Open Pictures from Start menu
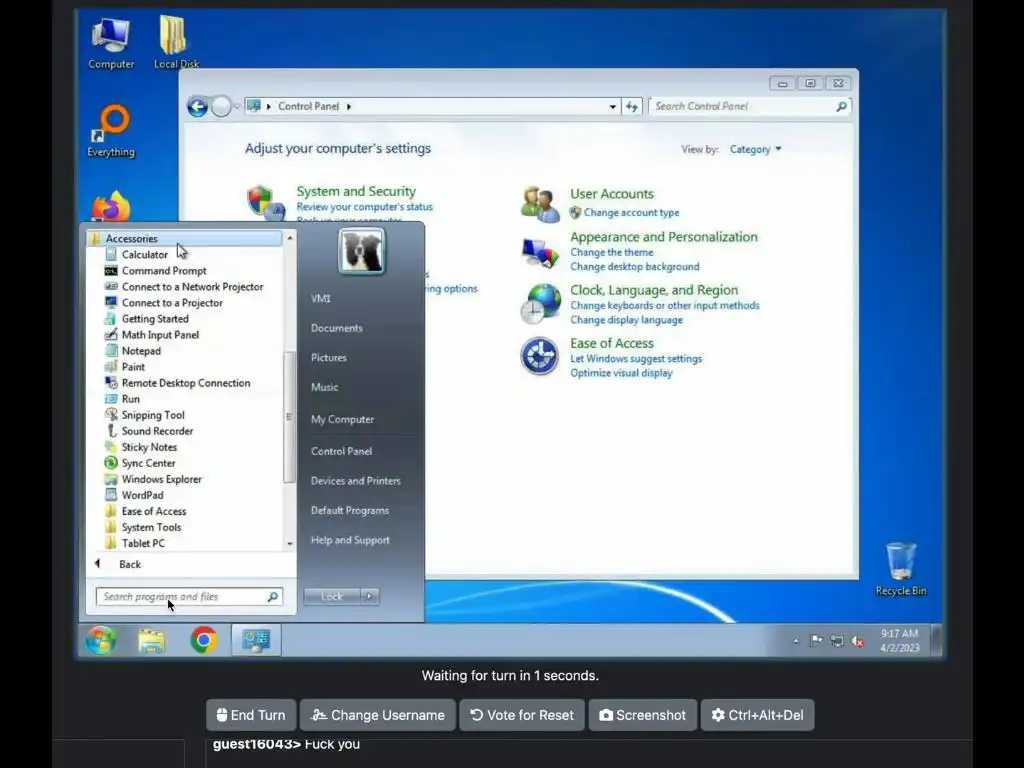1024x768 pixels. (x=328, y=357)
